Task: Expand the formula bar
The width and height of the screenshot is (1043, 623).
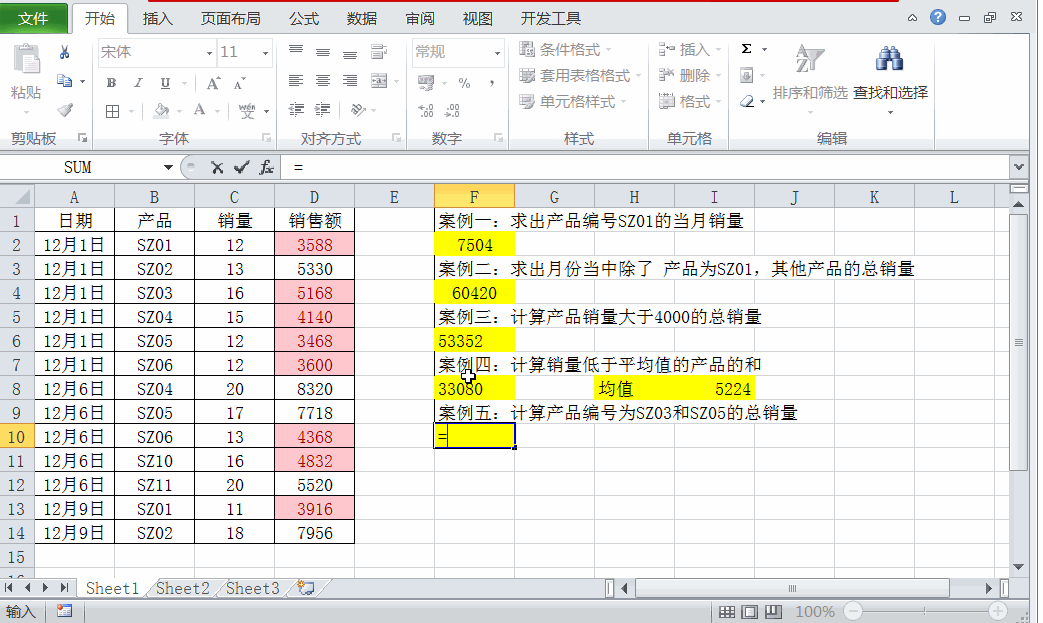Action: click(x=1018, y=168)
